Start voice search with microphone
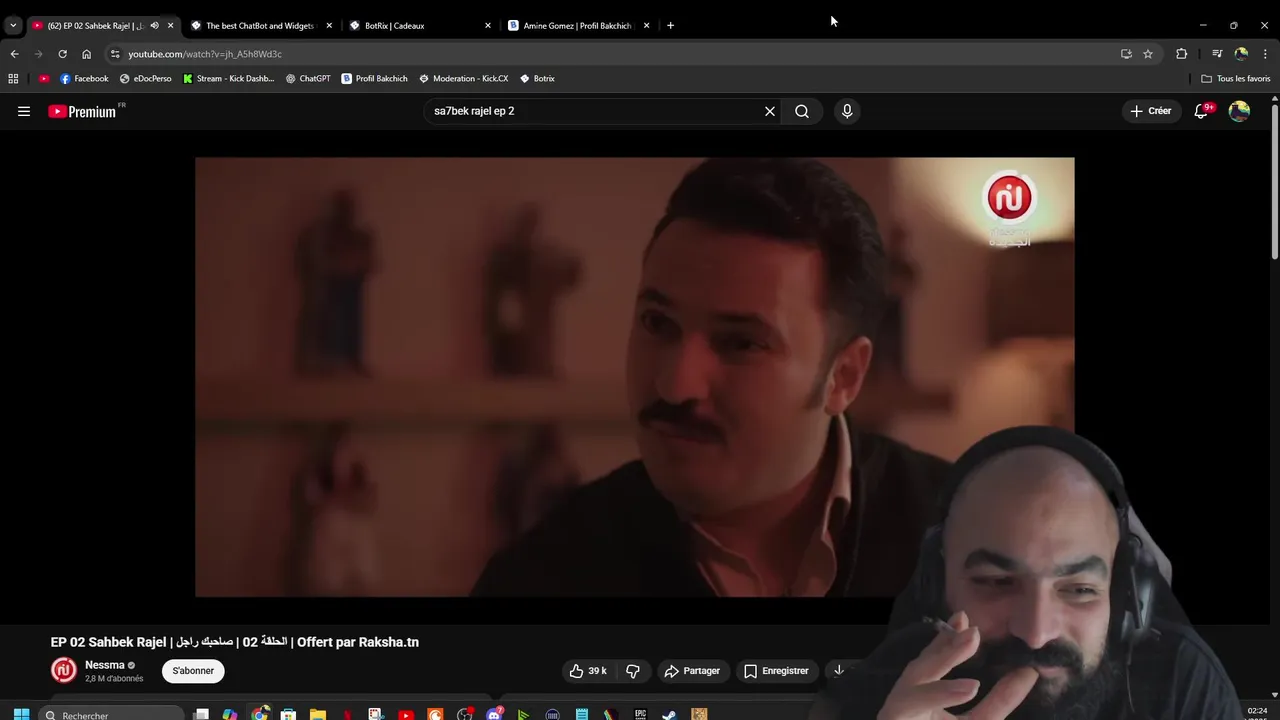The image size is (1280, 720). [x=847, y=111]
